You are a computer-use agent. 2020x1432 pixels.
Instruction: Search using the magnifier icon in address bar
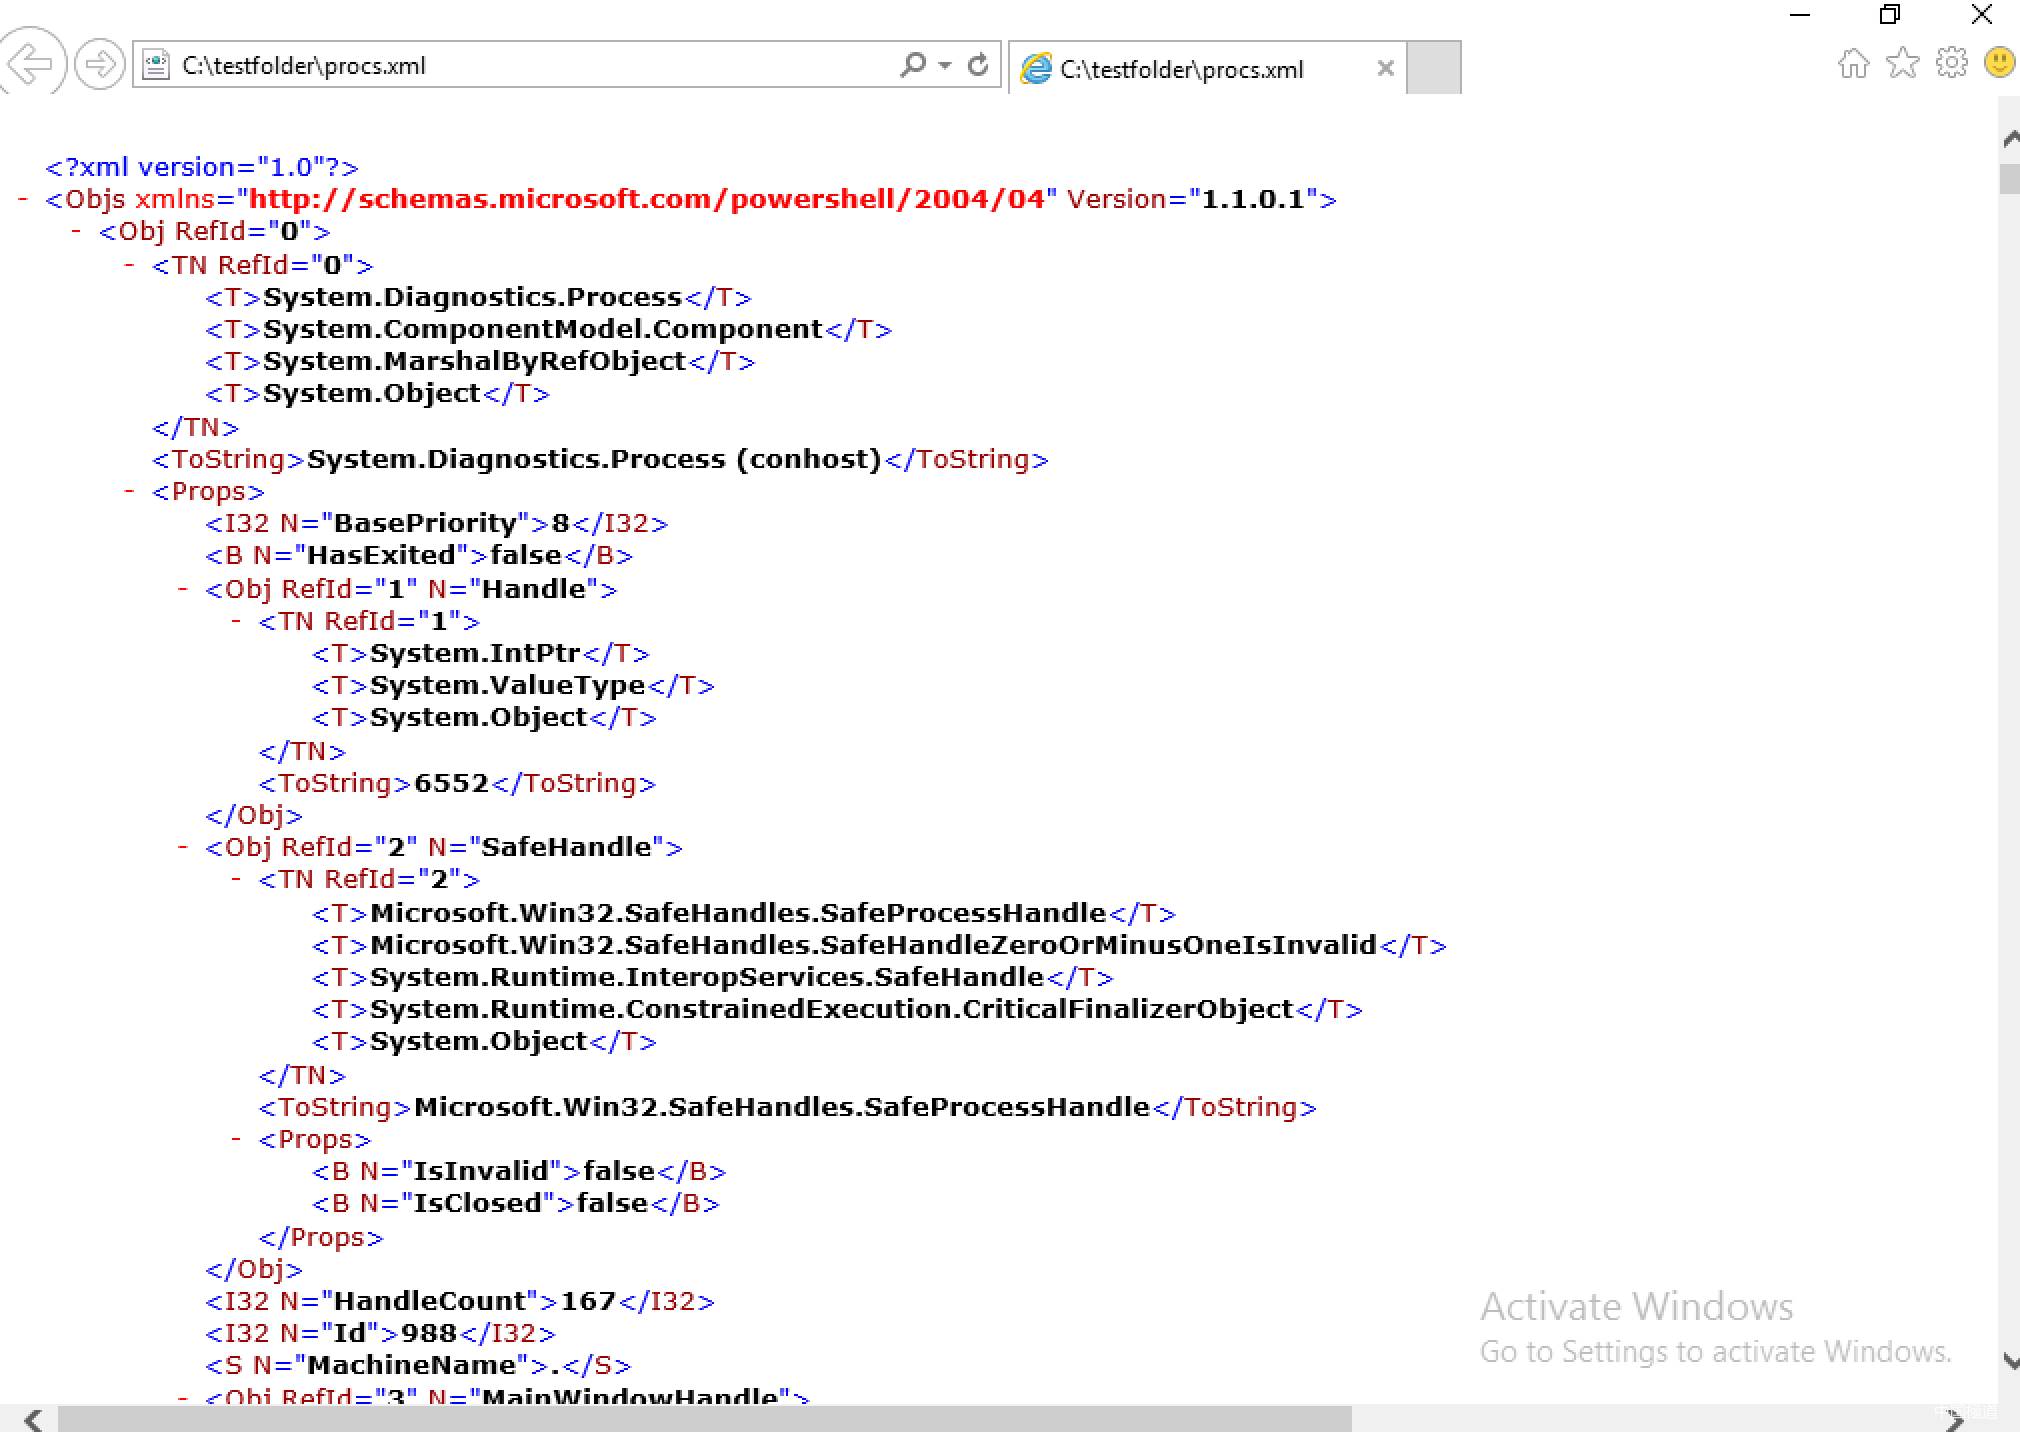(x=912, y=65)
